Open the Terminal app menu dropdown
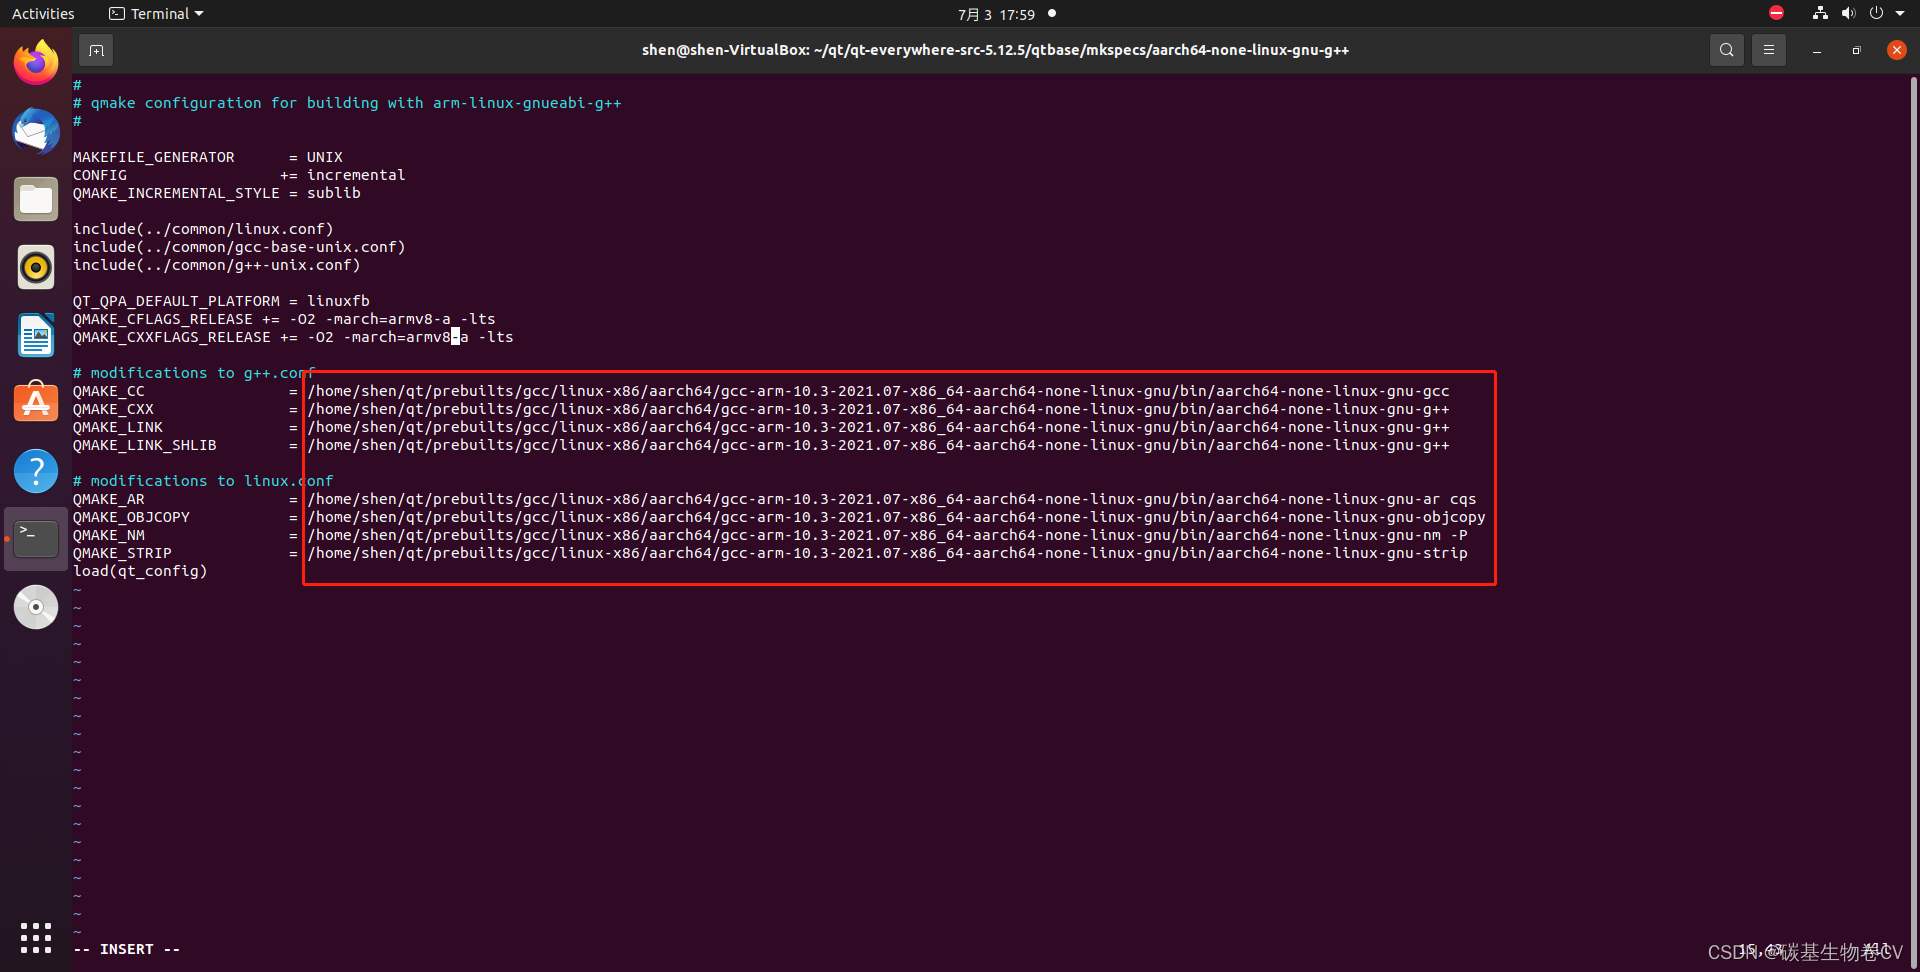1920x972 pixels. pos(156,14)
